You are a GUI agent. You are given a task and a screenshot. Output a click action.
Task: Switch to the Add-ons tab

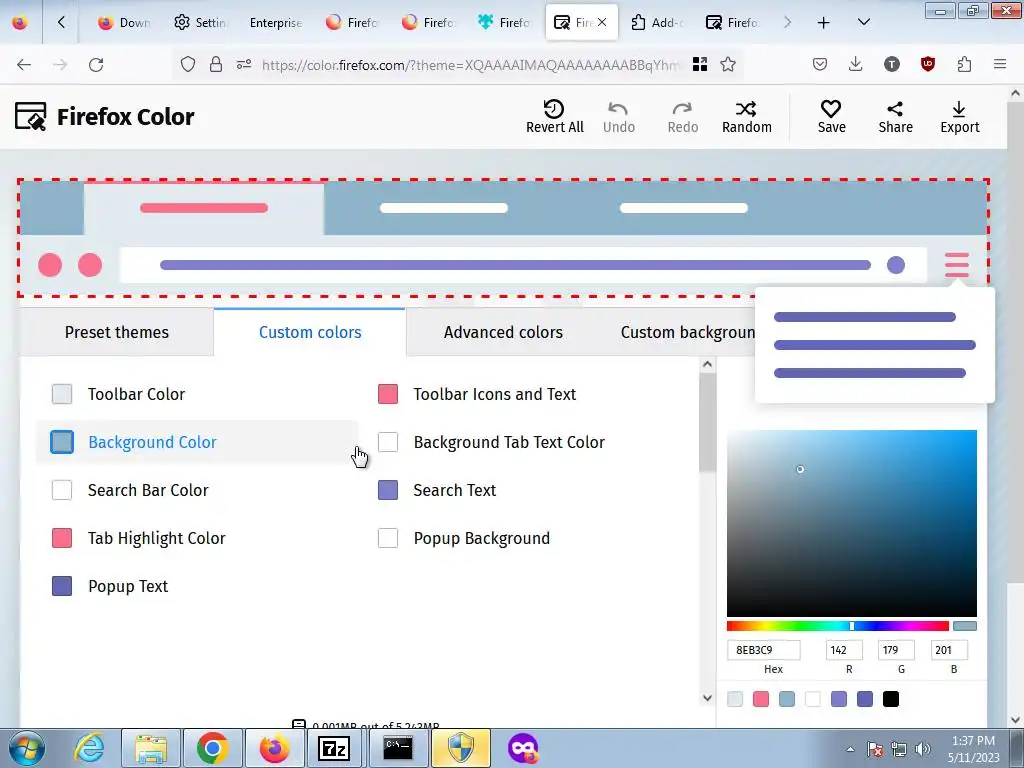[x=658, y=23]
